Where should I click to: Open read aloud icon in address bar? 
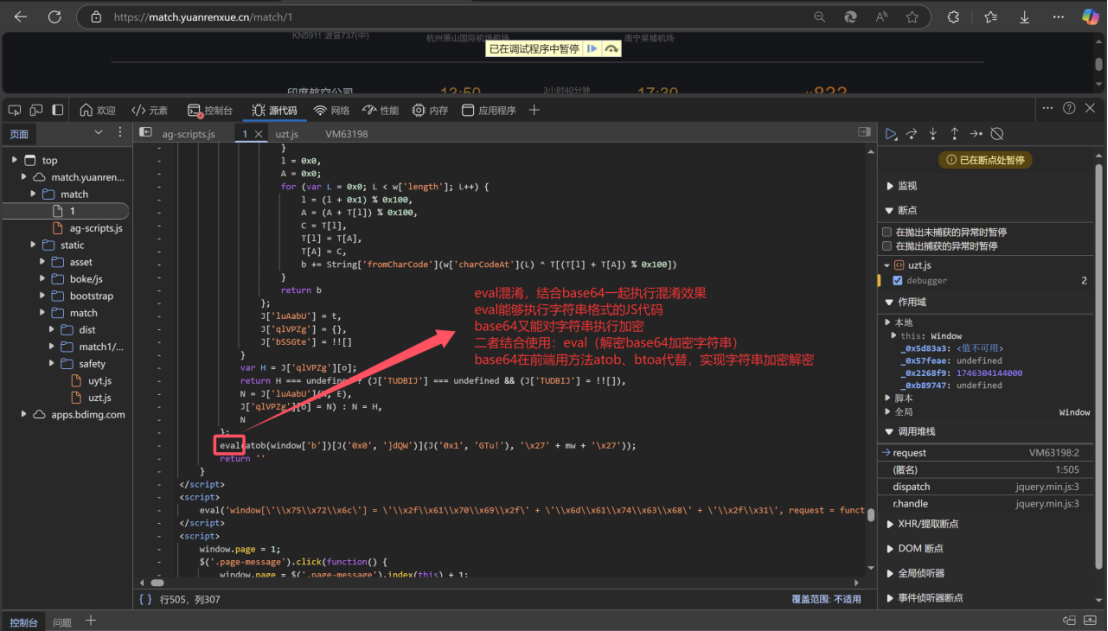pos(881,17)
